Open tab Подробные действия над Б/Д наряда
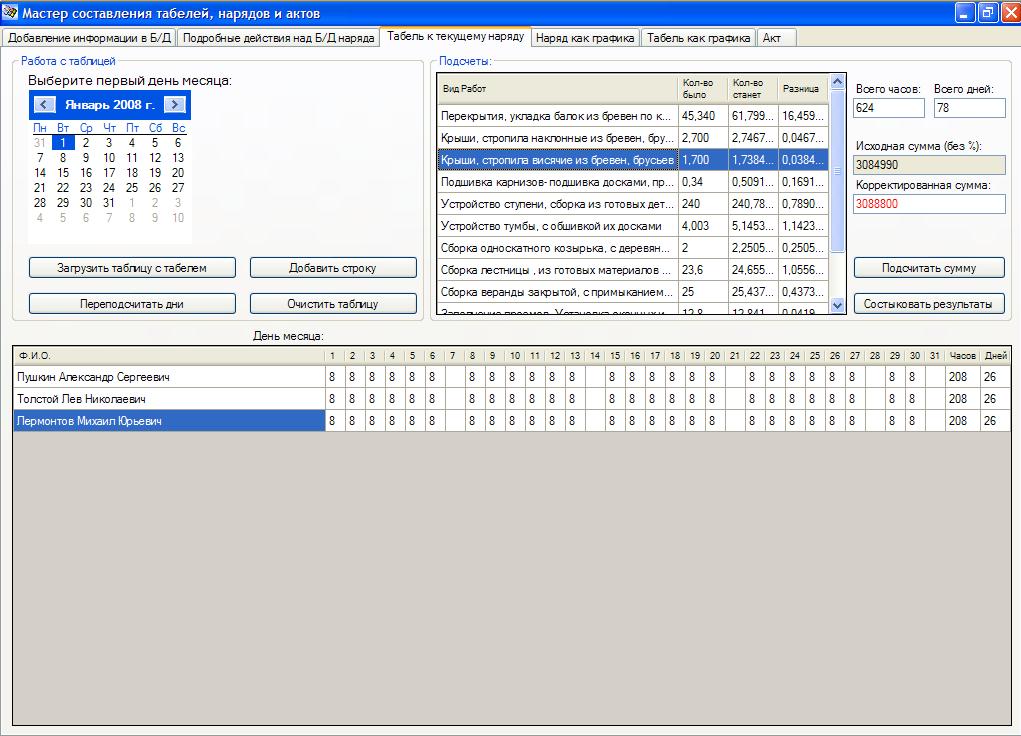This screenshot has height=736, width=1021. [x=279, y=38]
